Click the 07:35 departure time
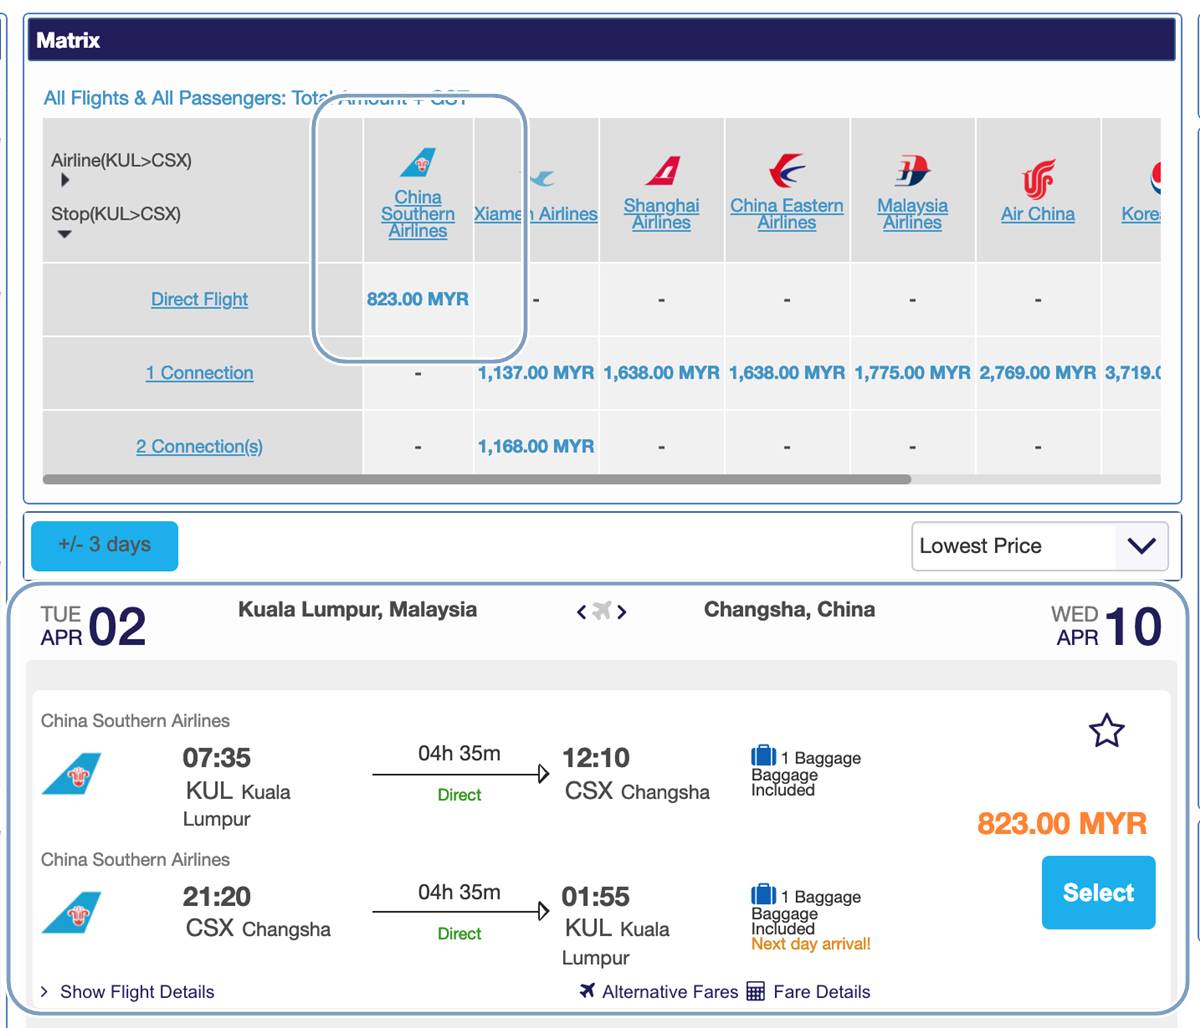 click(217, 758)
